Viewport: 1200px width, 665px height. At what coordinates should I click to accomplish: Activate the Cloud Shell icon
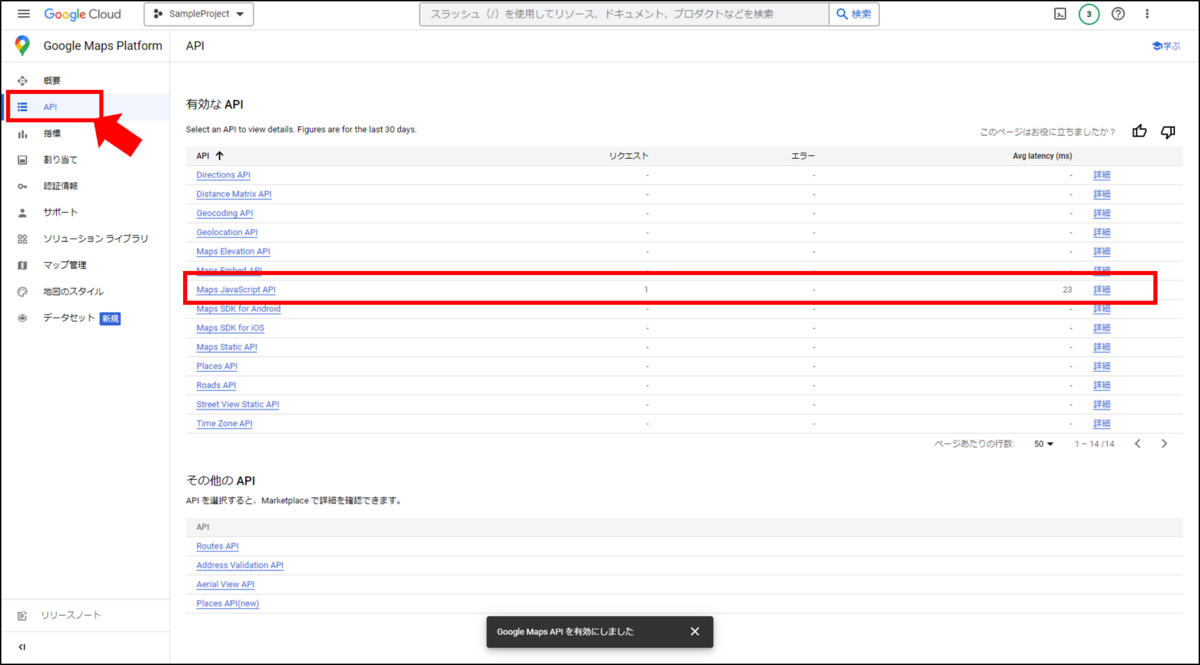point(1060,14)
